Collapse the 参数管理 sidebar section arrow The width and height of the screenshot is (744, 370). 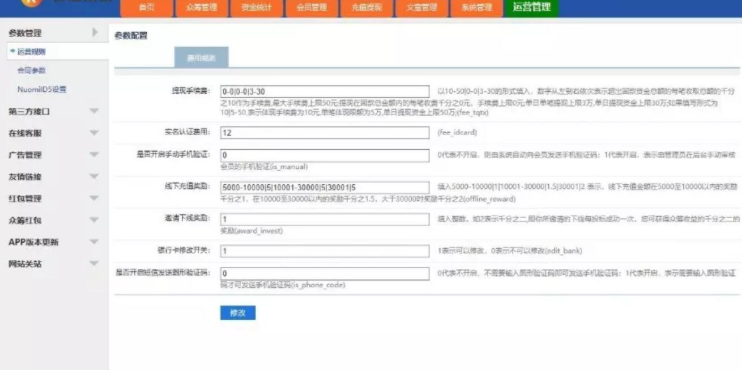pos(94,32)
